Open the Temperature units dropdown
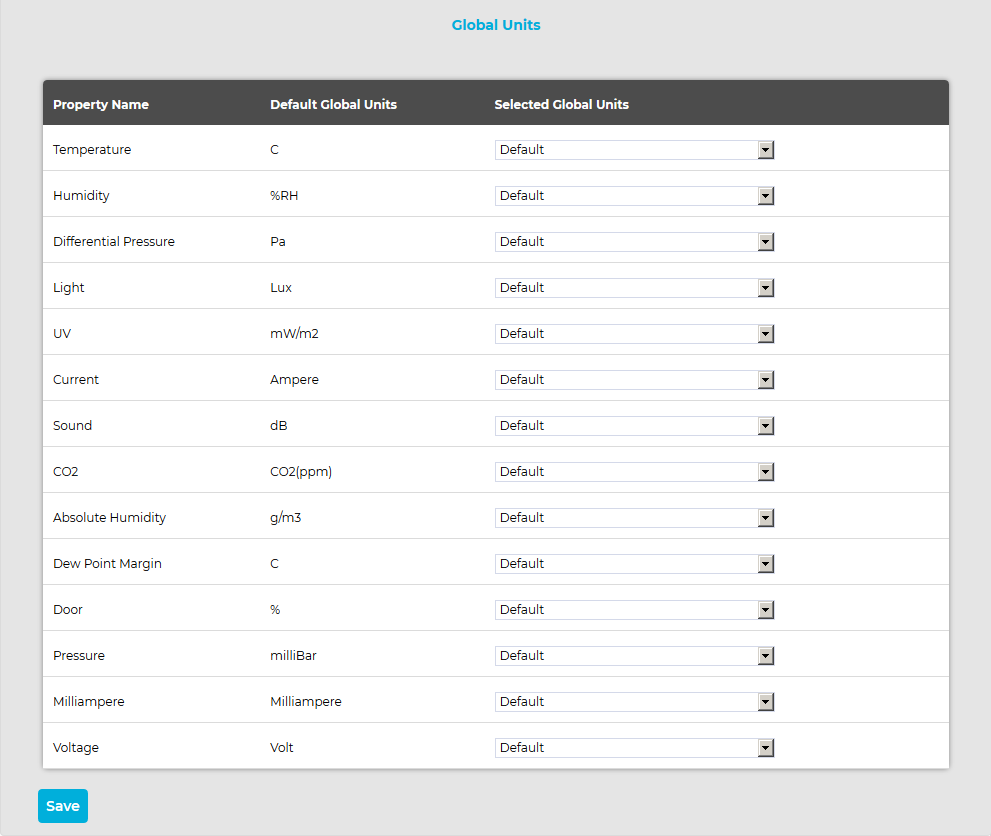Screen dimensions: 991x836 [x=634, y=150]
